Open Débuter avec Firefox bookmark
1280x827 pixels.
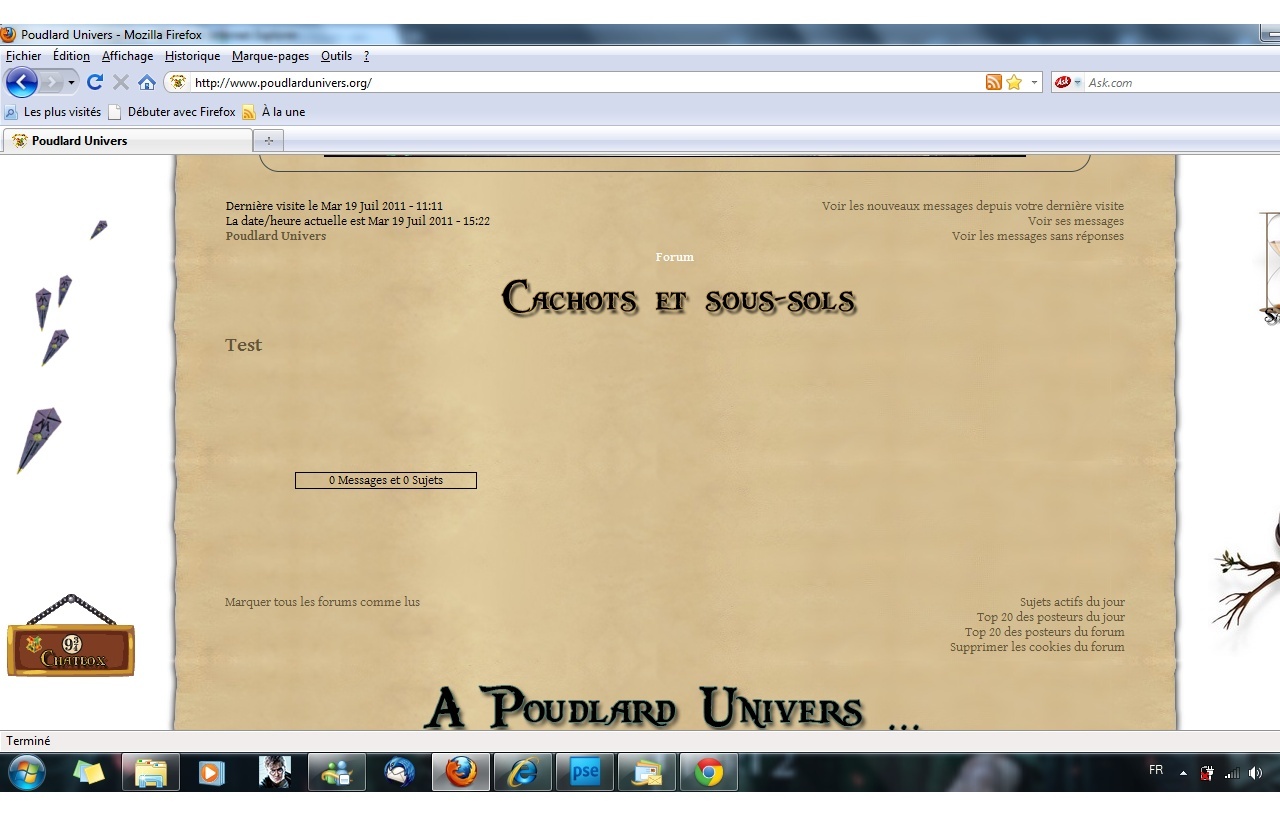[x=172, y=112]
